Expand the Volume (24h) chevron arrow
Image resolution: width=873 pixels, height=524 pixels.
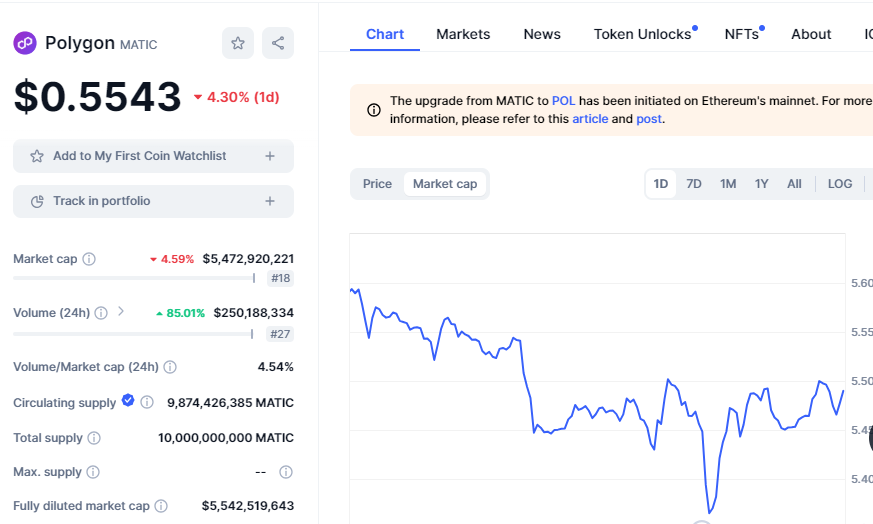click(x=121, y=312)
